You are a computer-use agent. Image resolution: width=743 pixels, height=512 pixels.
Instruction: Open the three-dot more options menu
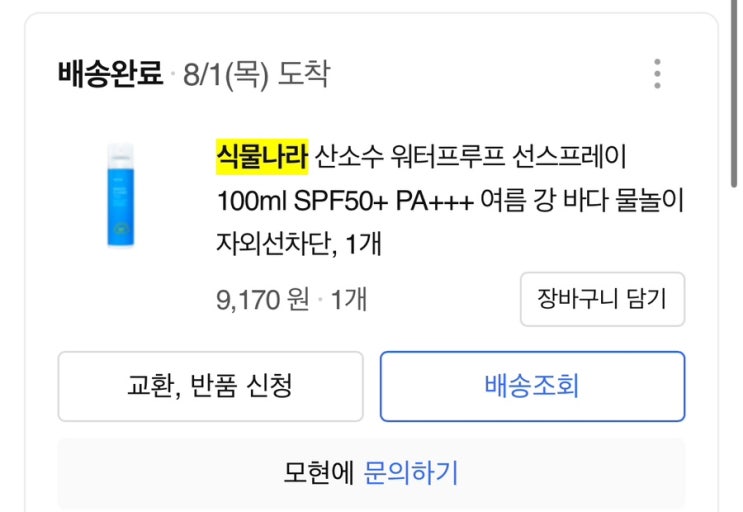click(x=657, y=74)
